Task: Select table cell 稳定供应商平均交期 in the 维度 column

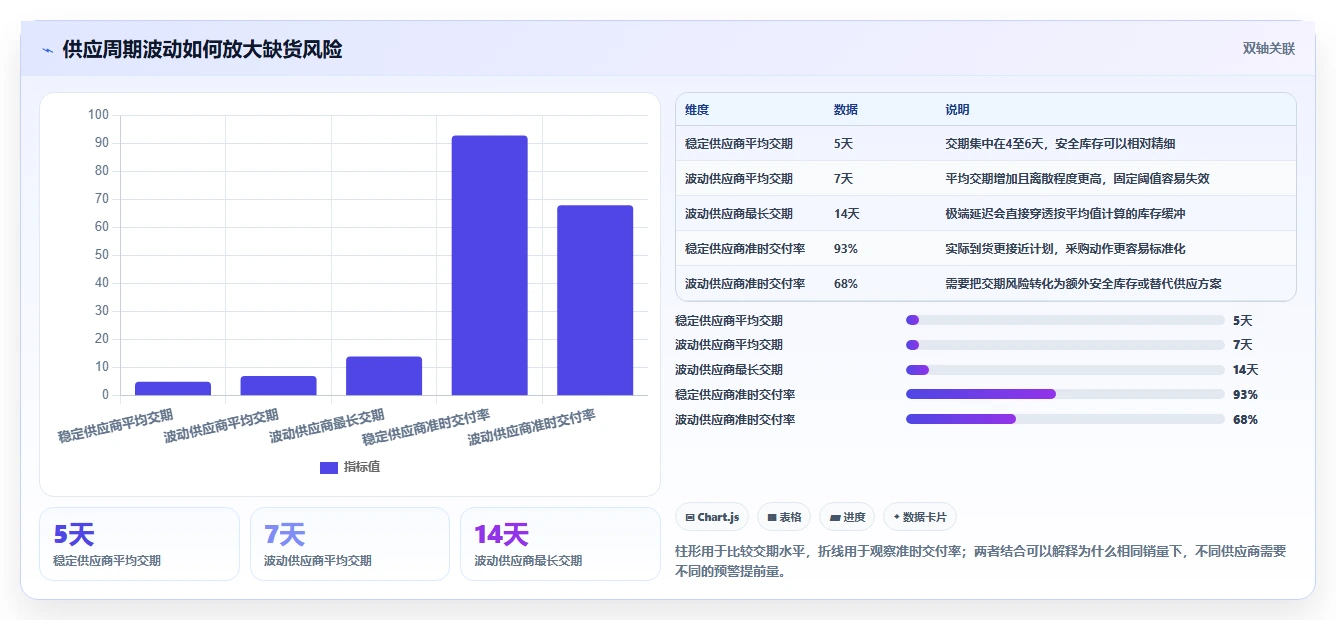Action: (x=739, y=144)
